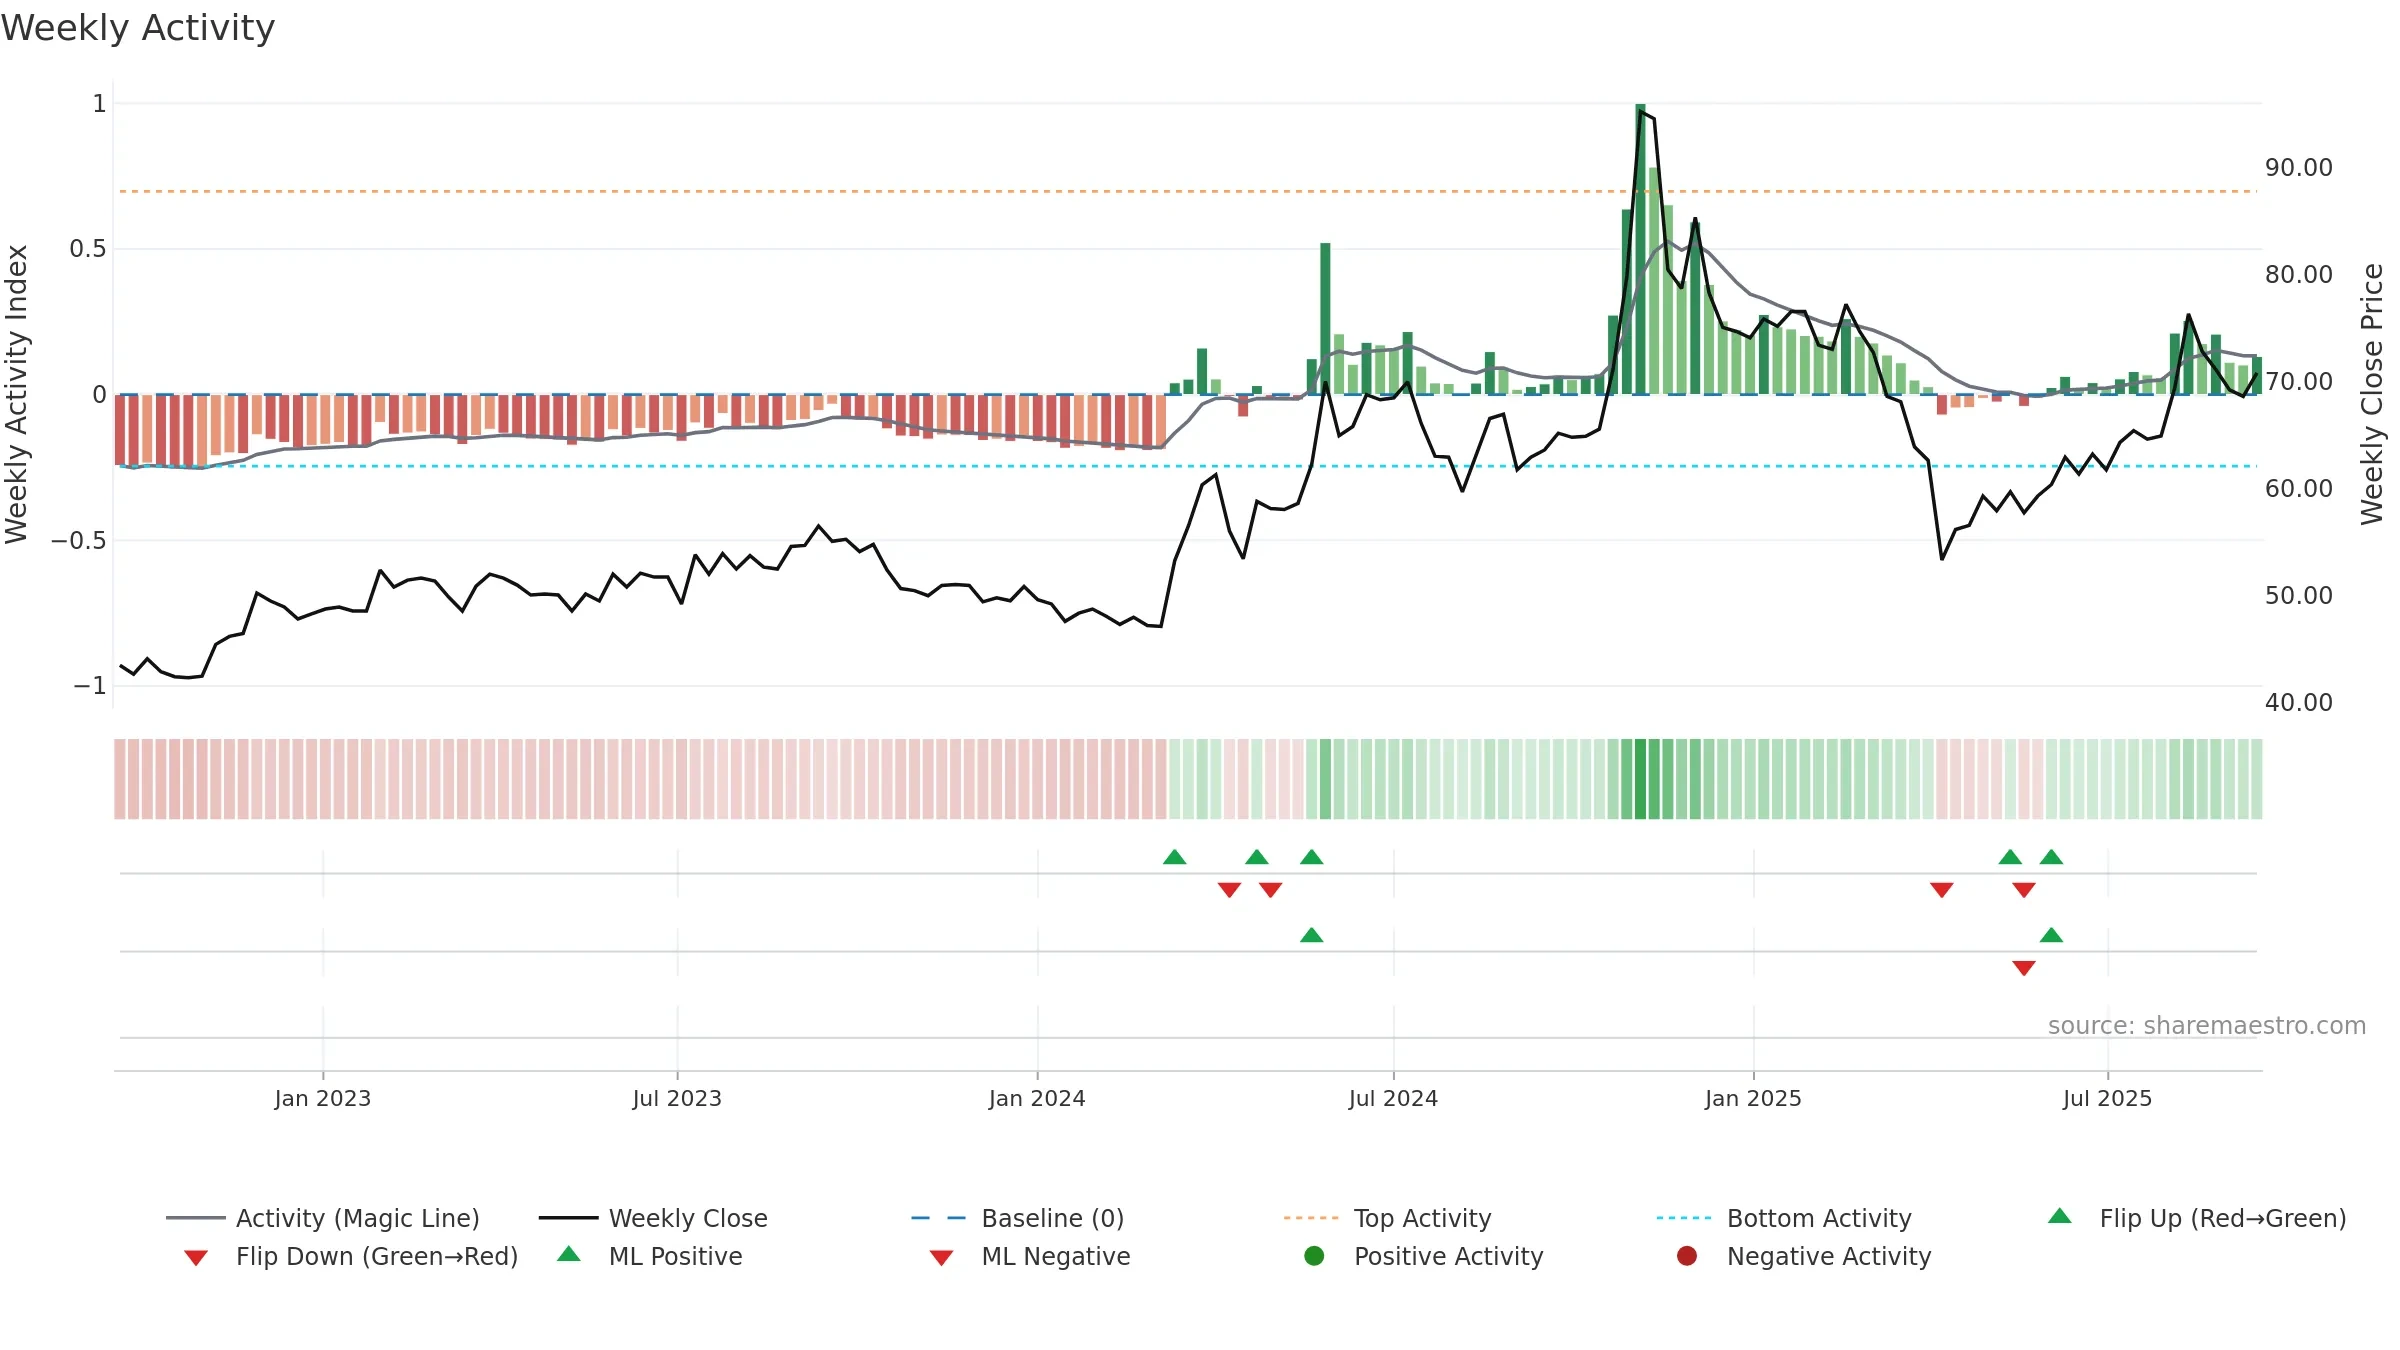Click the green triangle icon beside ML Positive
Viewport: 2400px width, 1350px height.
tap(569, 1254)
